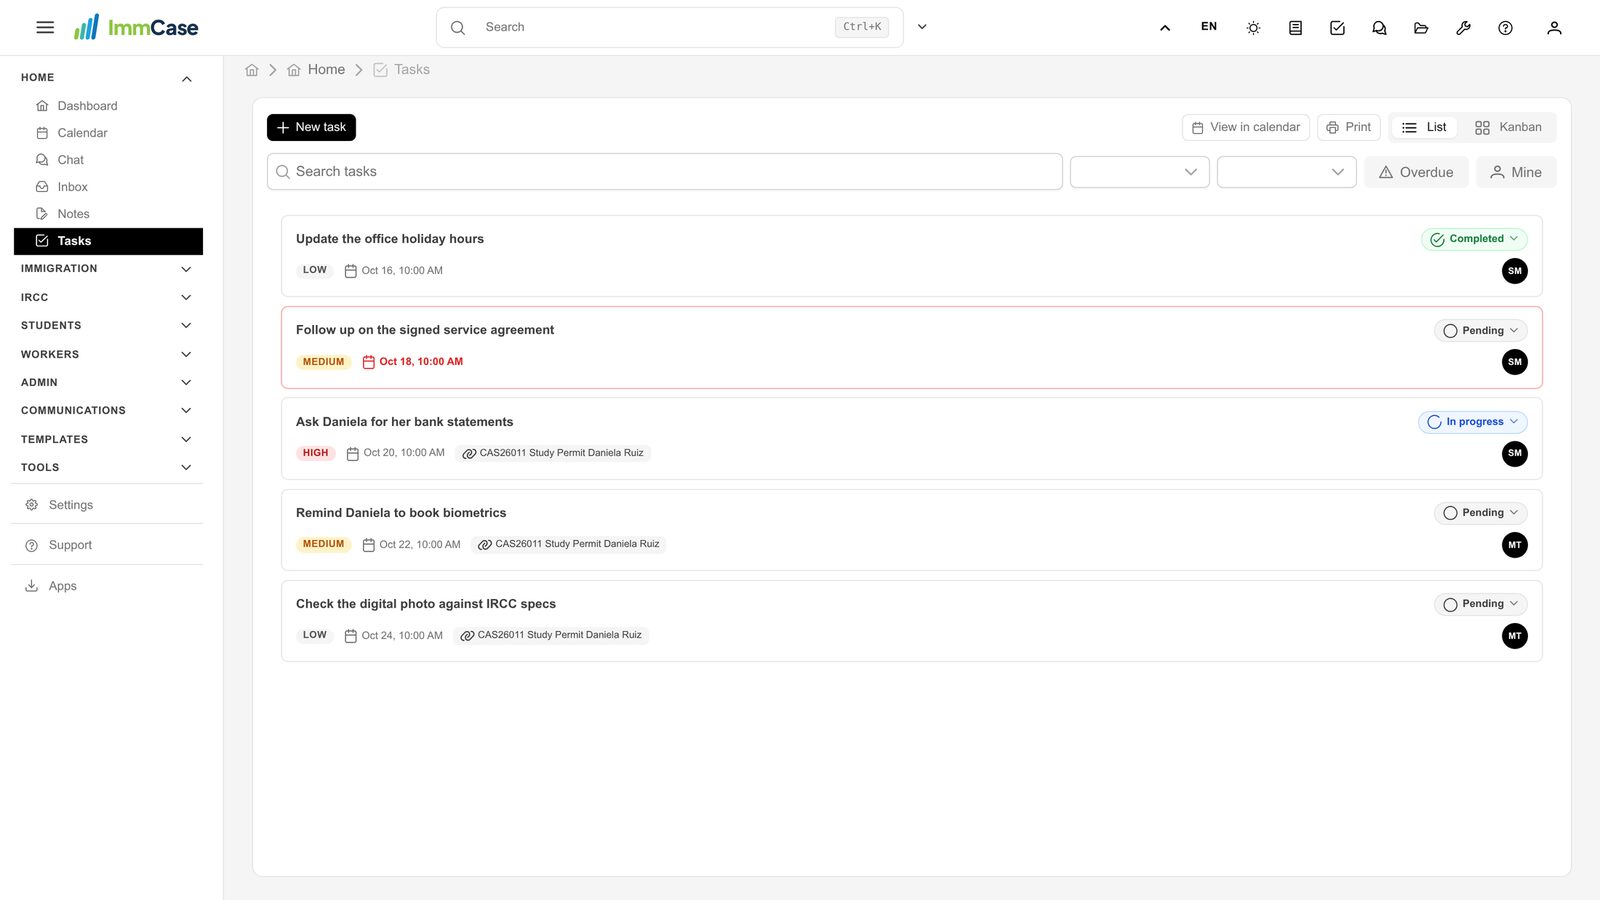Click View in calendar button
Screen dimensions: 1600x900
click(1245, 128)
